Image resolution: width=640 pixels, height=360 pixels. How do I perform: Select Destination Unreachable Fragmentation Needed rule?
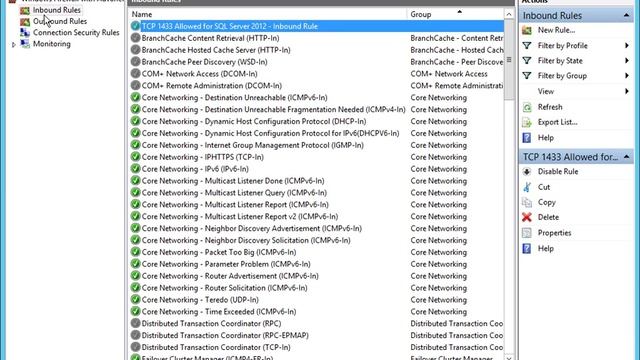[273, 109]
